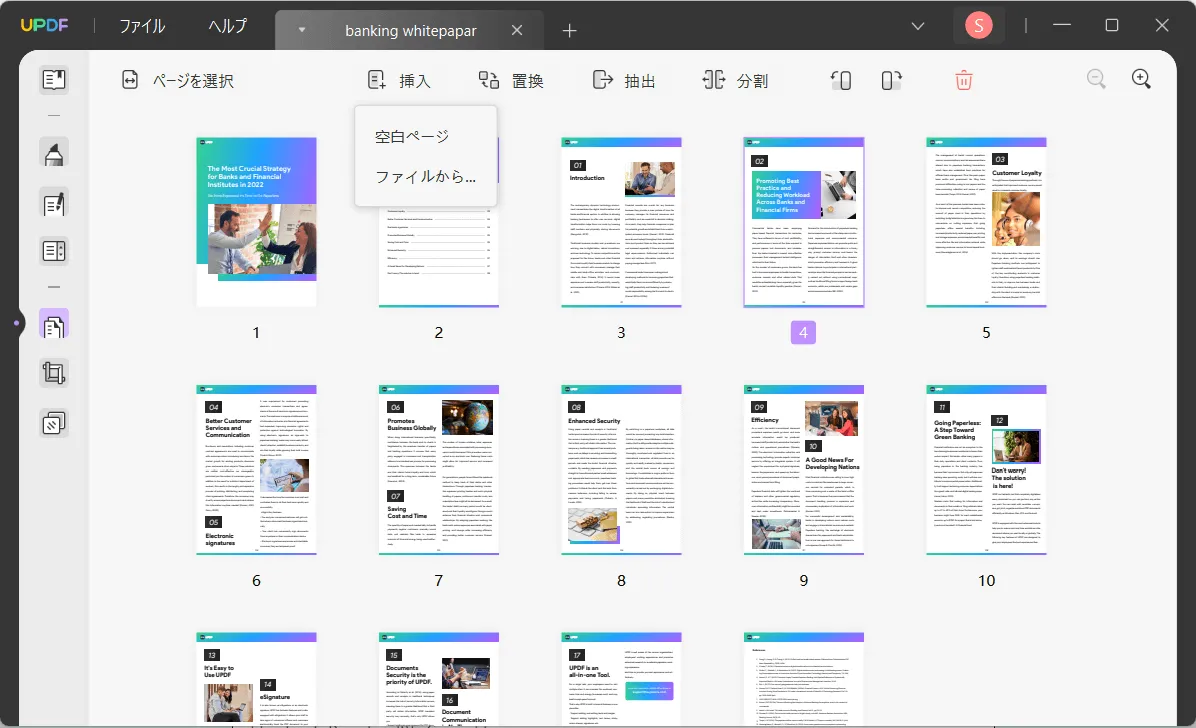The height and width of the screenshot is (728, 1196).
Task: Open the ヘルプ menu
Action: (x=228, y=26)
